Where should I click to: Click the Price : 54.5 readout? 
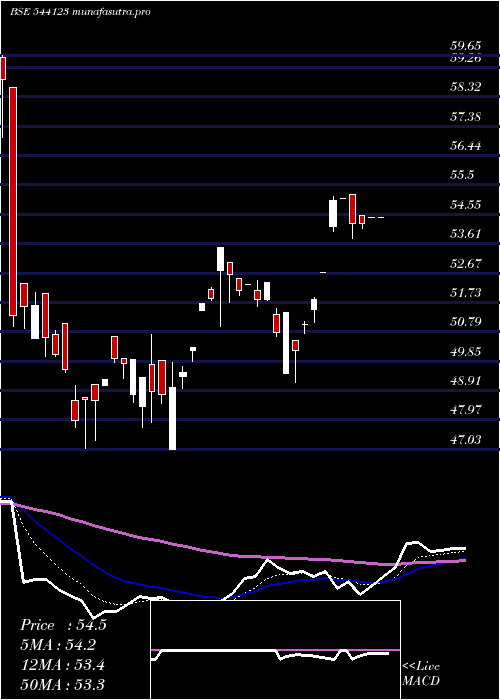(63, 625)
